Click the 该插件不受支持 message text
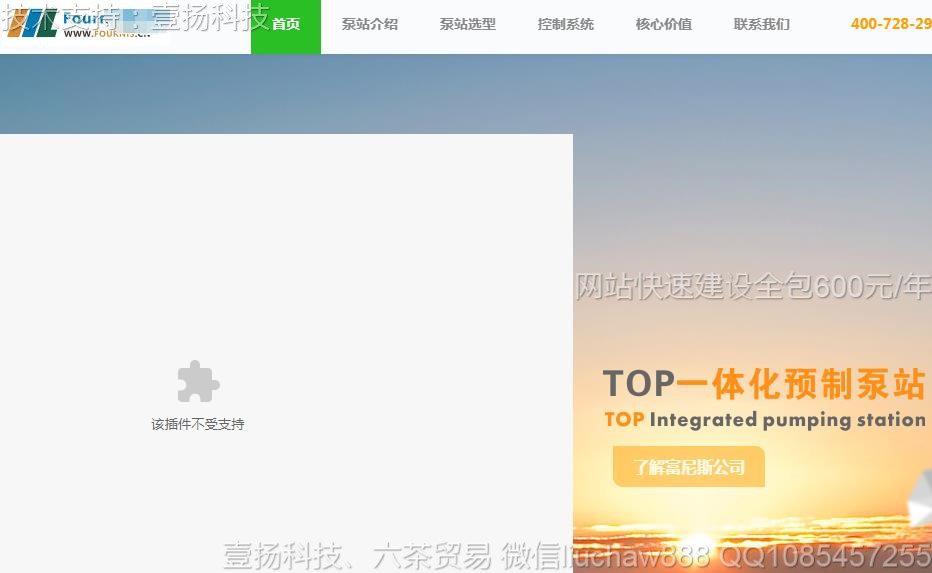This screenshot has width=932, height=573. pyautogui.click(x=197, y=424)
